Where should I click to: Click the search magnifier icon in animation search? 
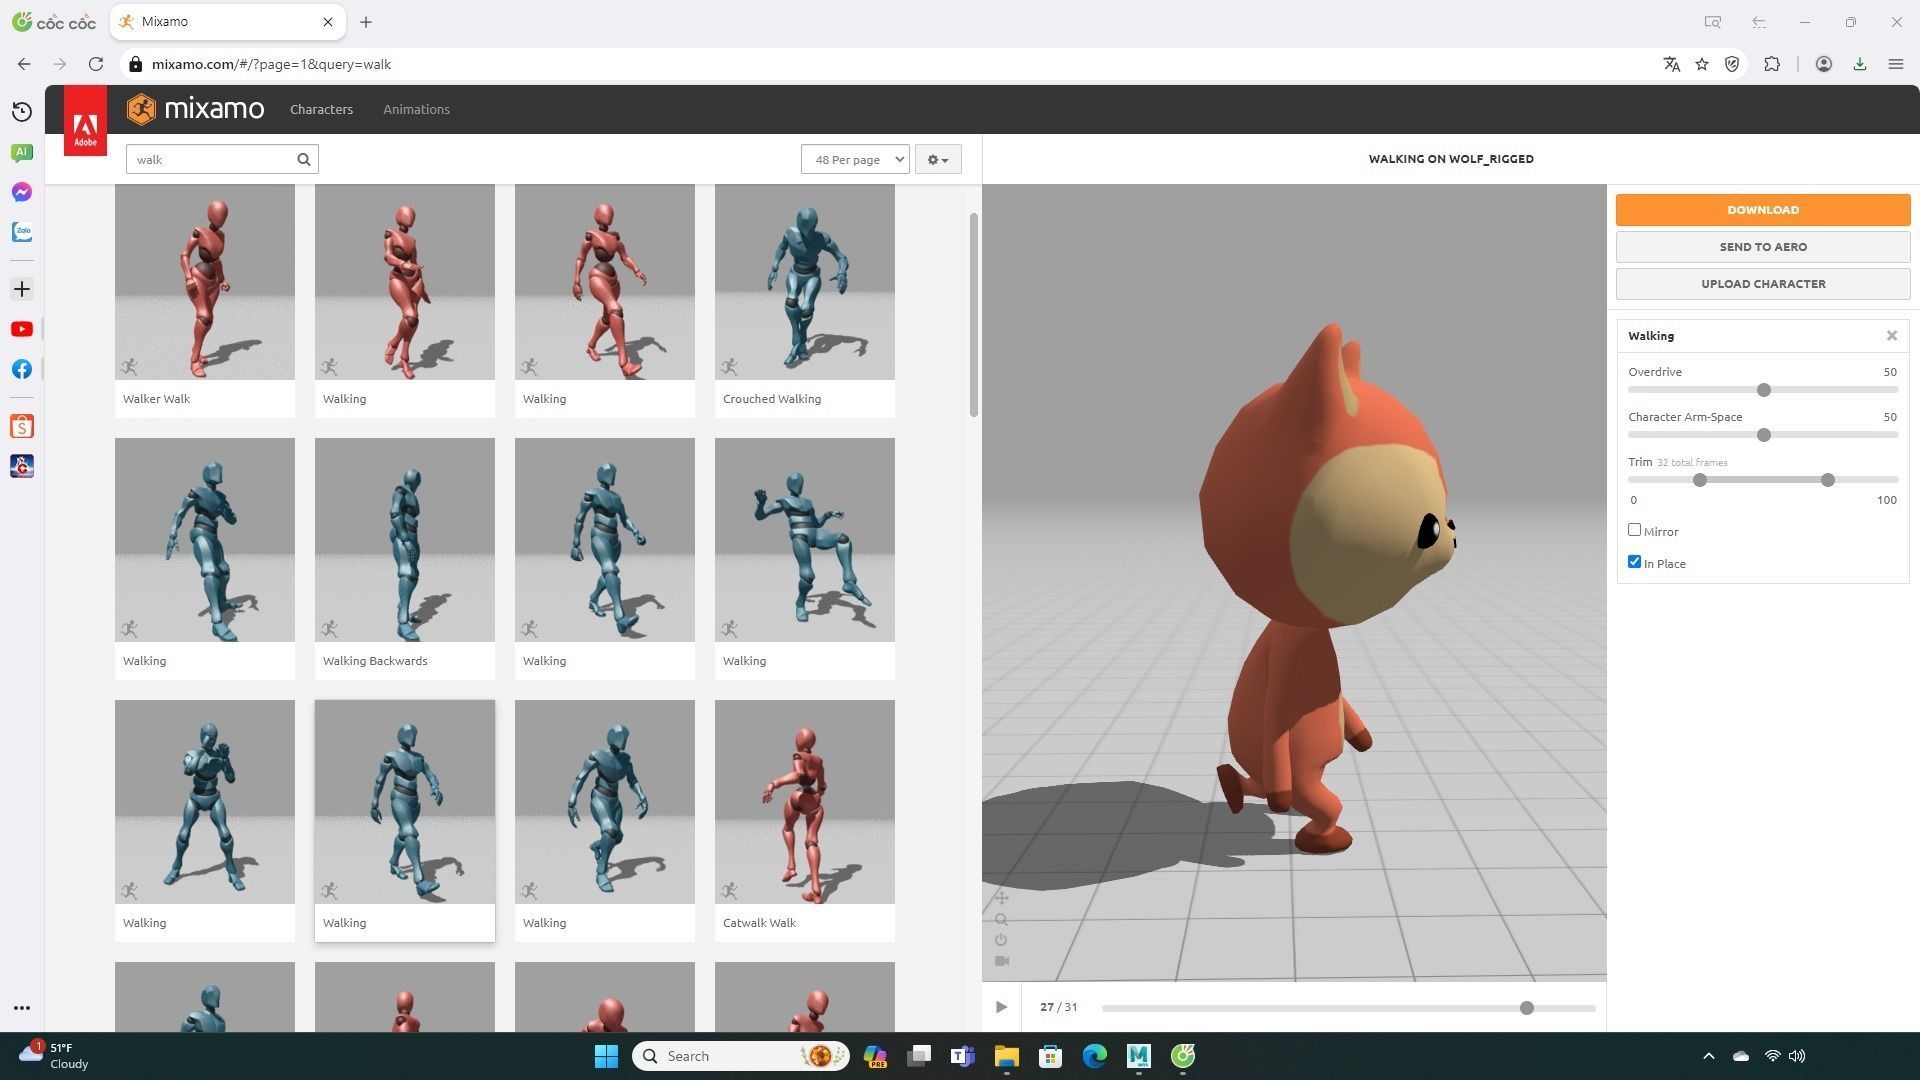[304, 159]
